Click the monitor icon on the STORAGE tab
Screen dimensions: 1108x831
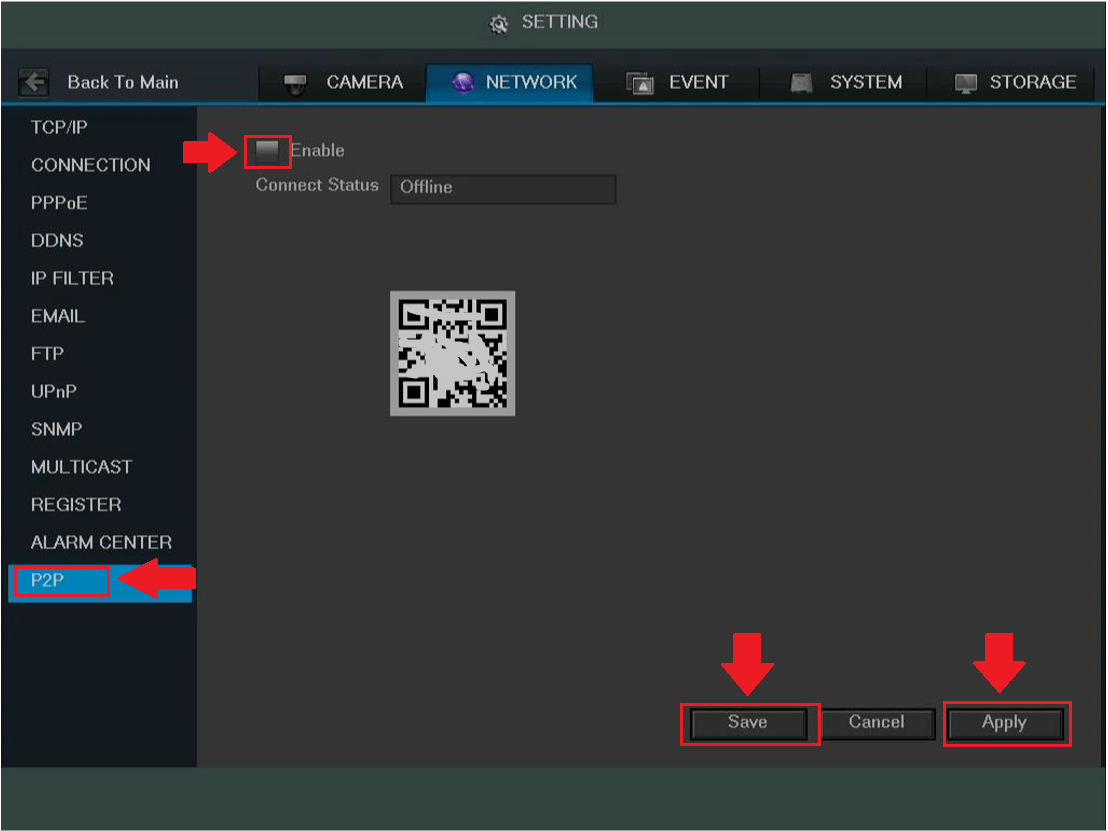click(966, 82)
